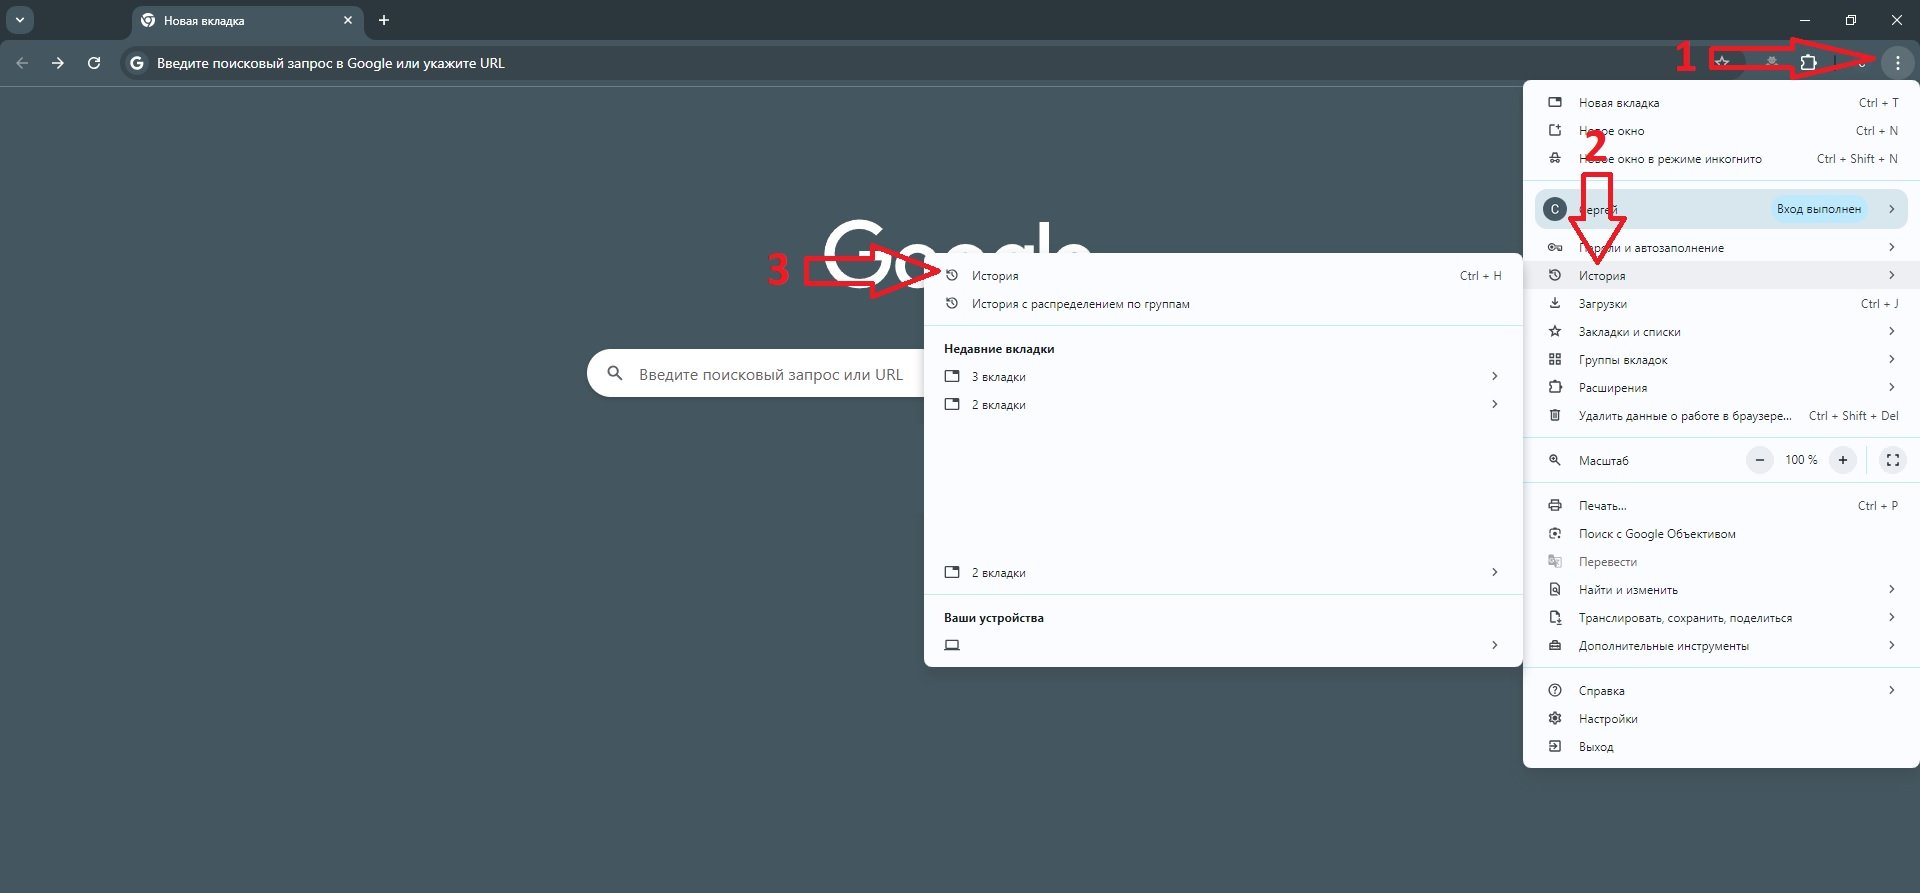Toggle fullscreen mode icon next to zoom
Image resolution: width=1920 pixels, height=893 pixels.
point(1892,460)
